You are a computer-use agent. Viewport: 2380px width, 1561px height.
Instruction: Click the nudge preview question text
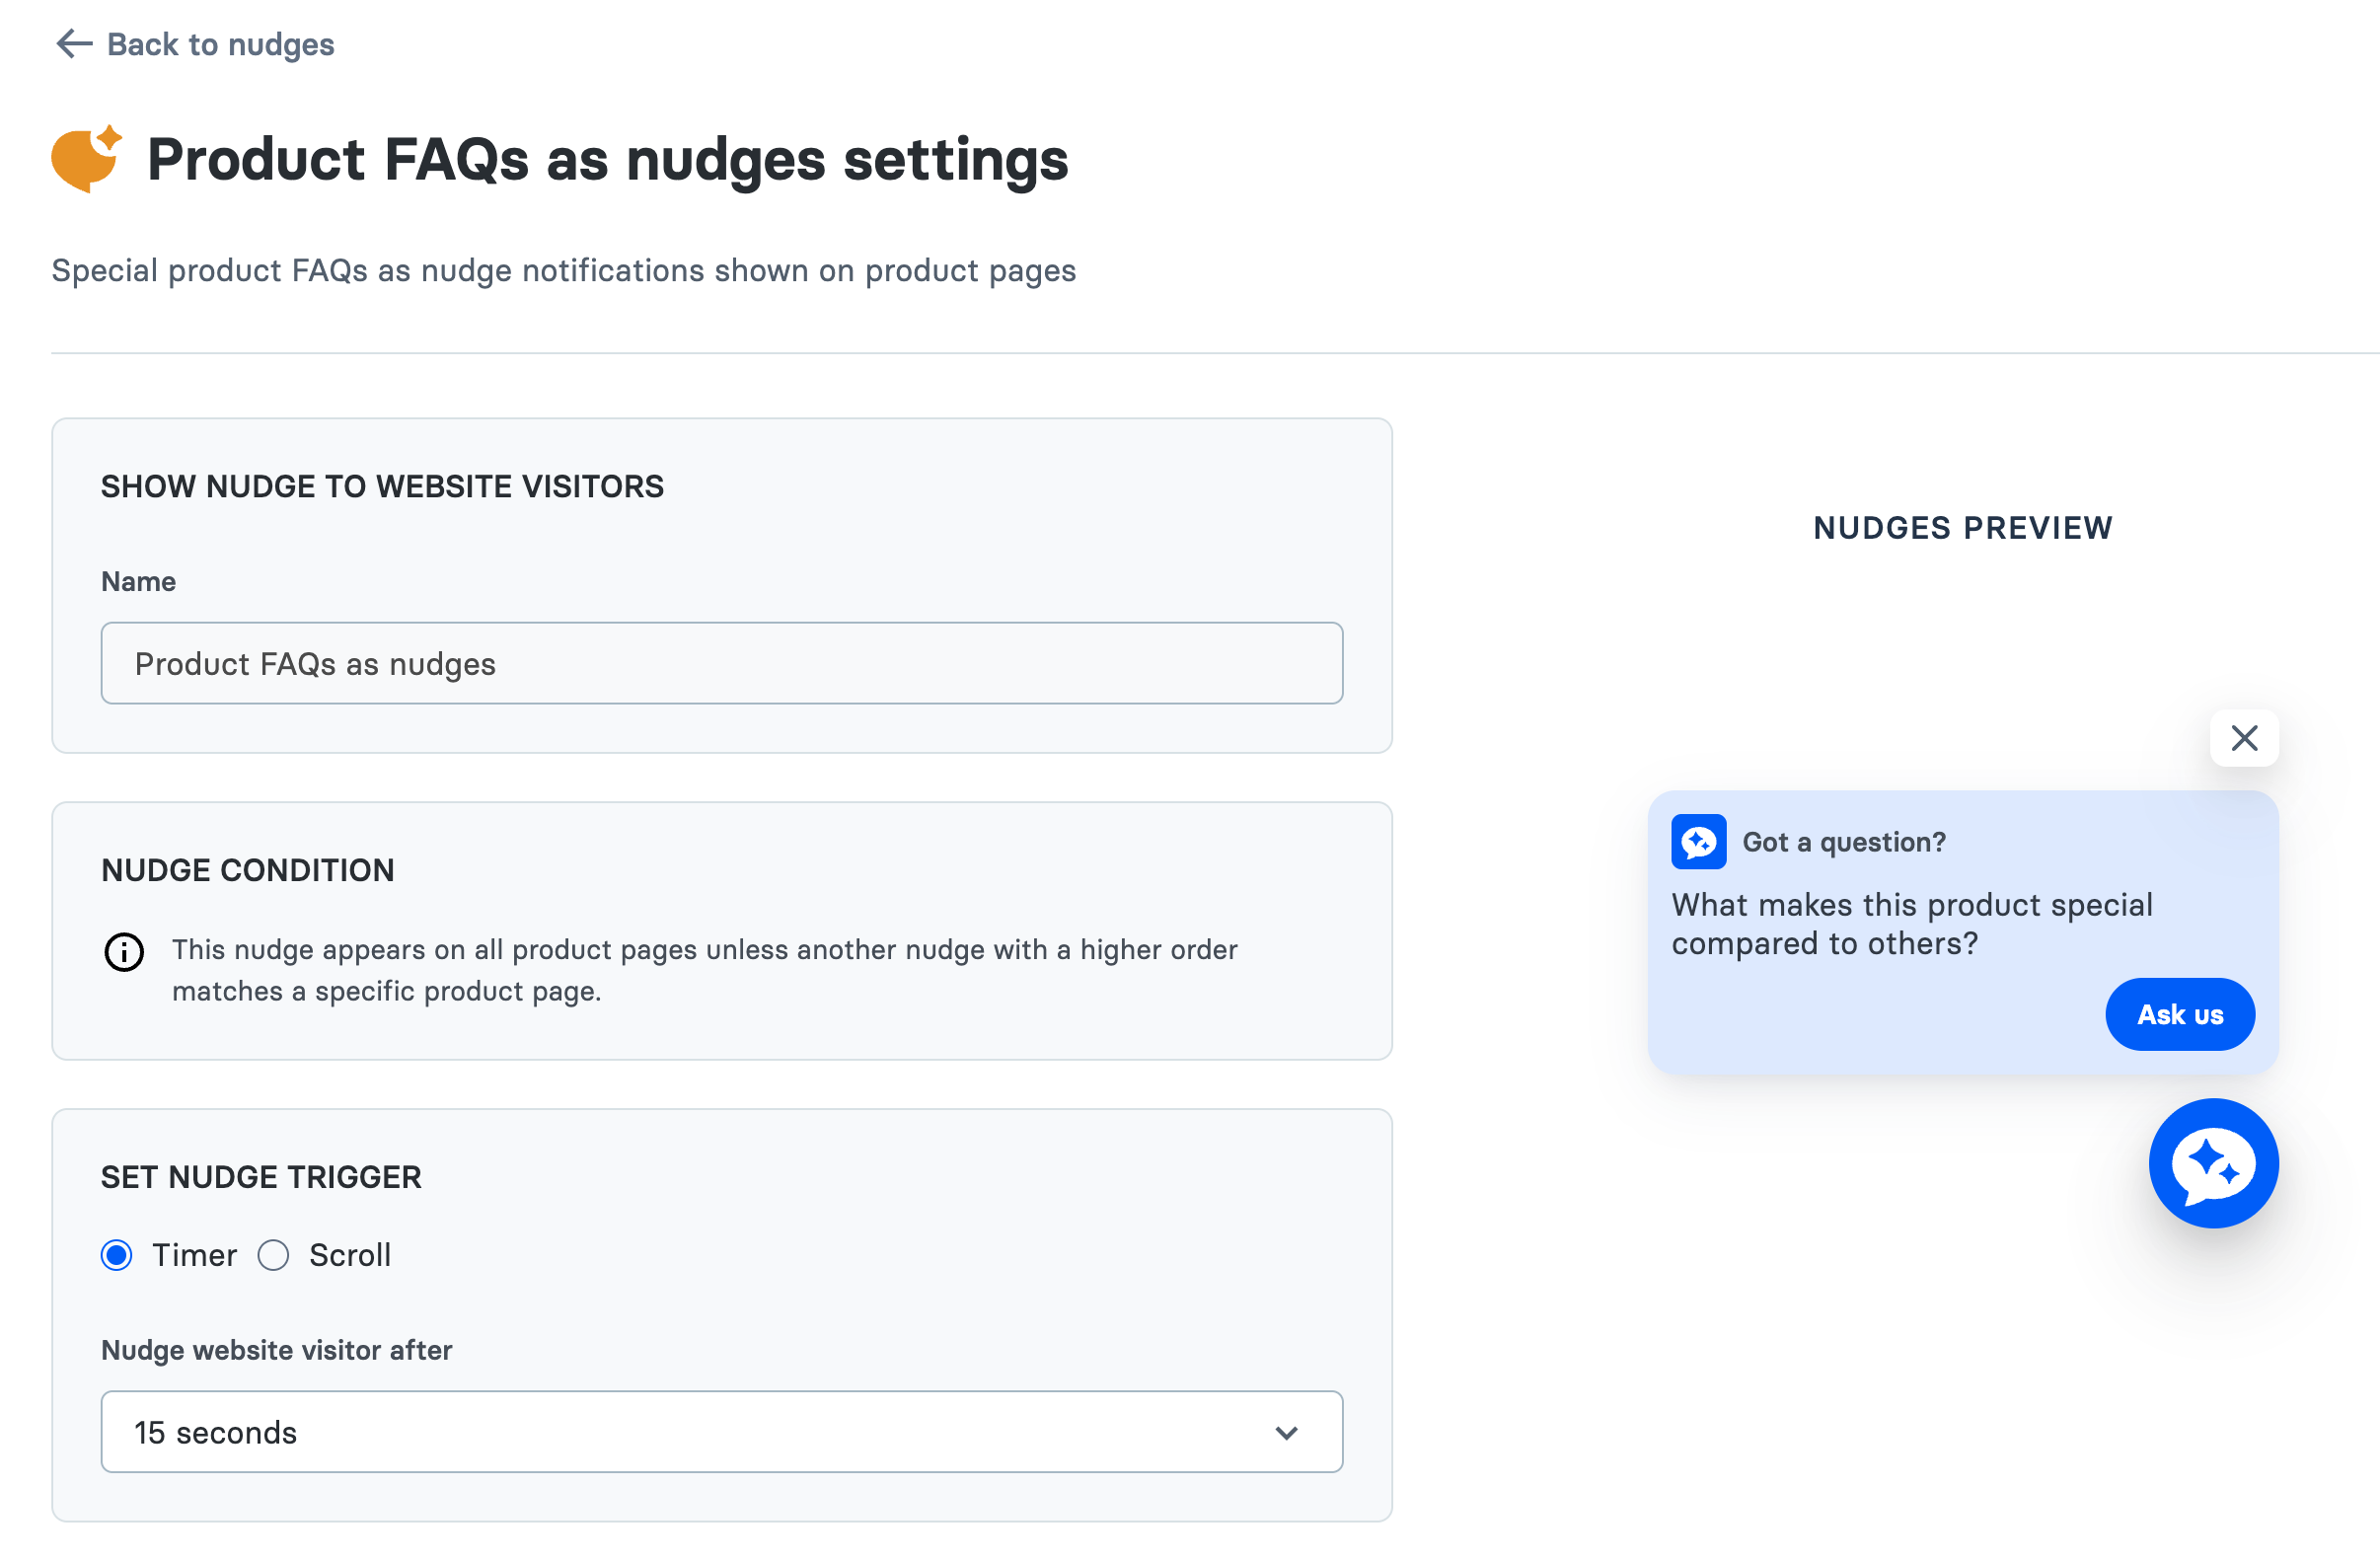point(1910,924)
